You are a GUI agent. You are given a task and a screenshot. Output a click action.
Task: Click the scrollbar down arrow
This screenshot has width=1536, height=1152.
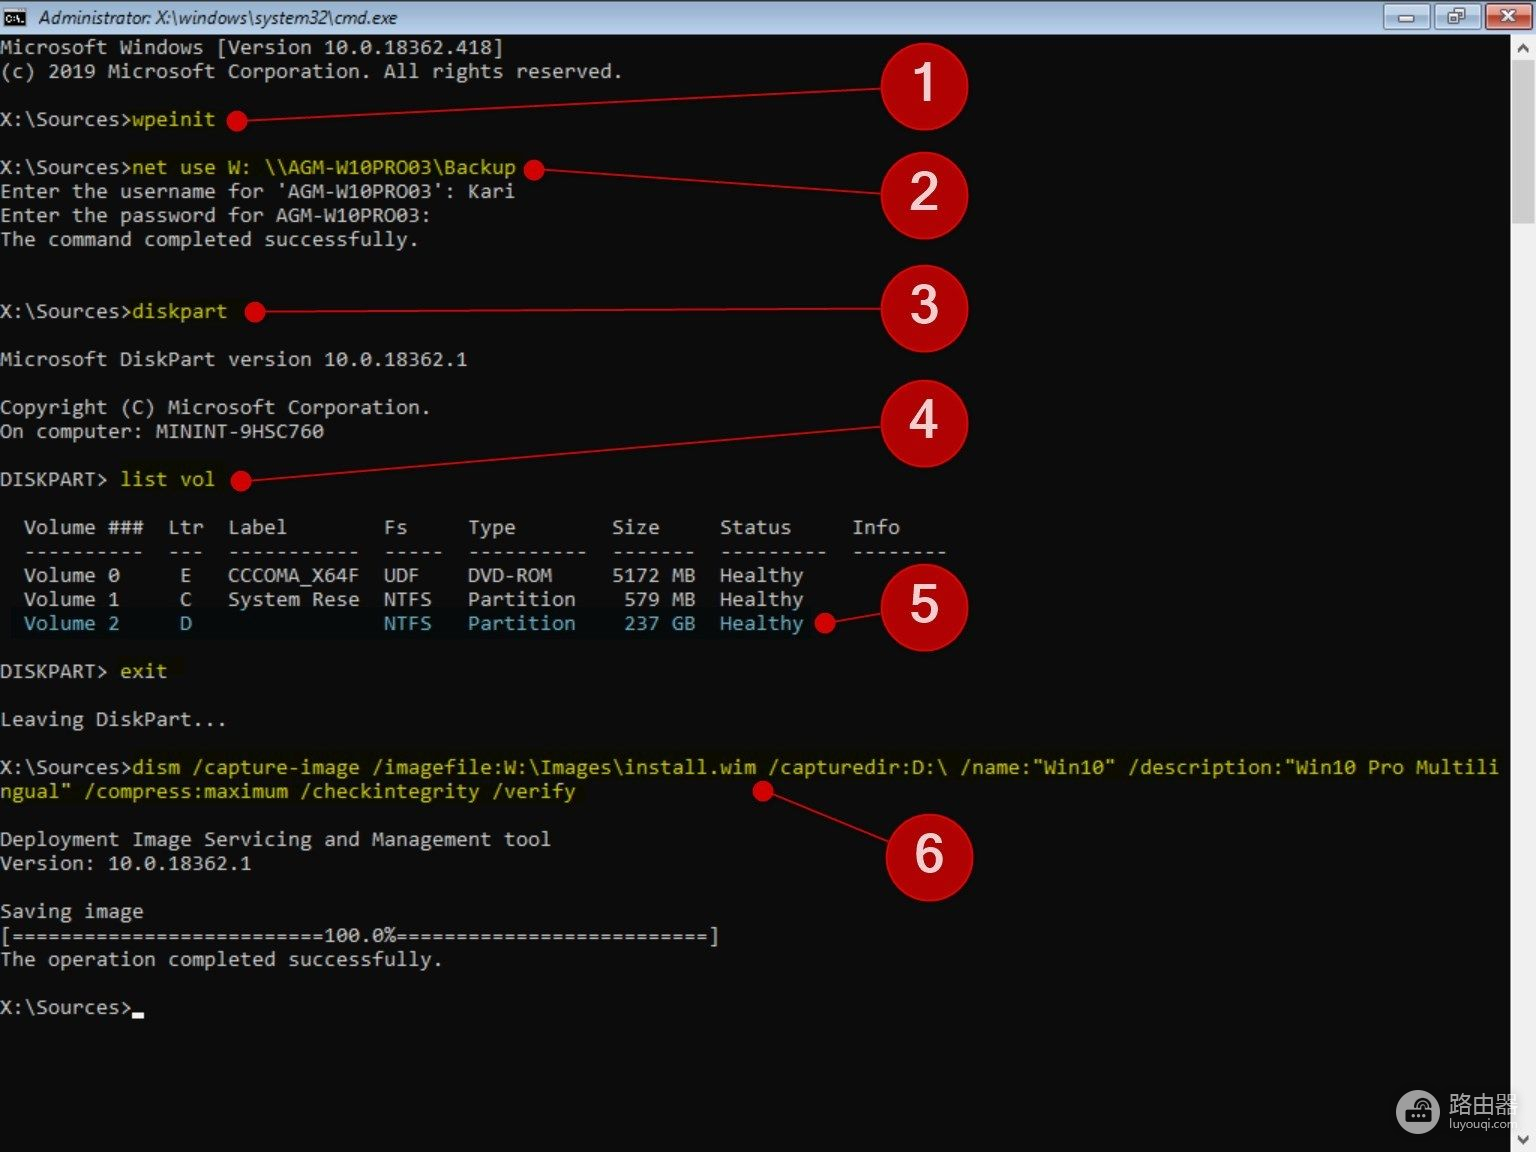(x=1523, y=1138)
